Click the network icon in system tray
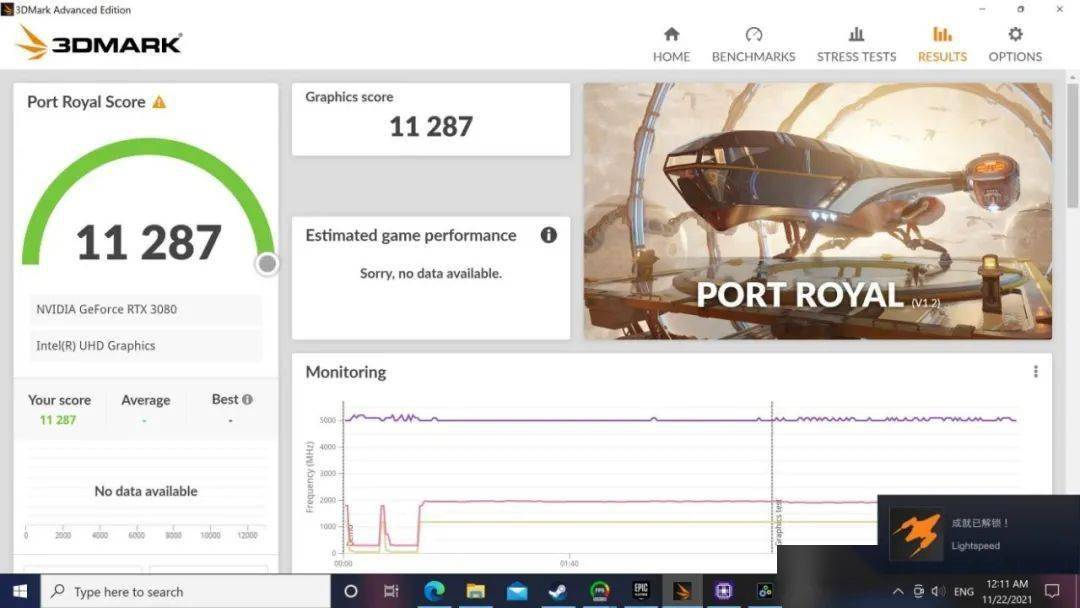Screen dimensions: 1080x608 coord(918,591)
